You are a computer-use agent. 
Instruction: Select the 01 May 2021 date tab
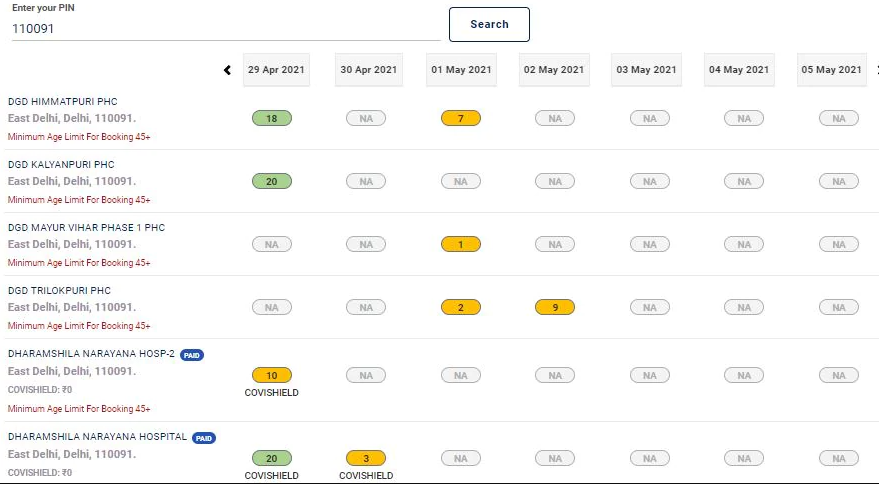click(461, 70)
